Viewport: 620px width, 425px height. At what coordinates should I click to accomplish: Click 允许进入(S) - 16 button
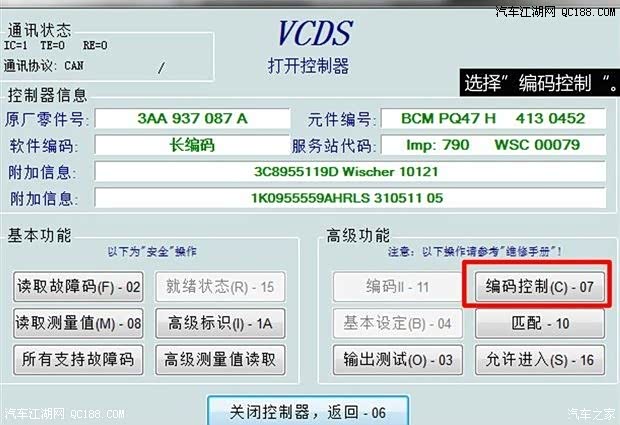tap(540, 360)
